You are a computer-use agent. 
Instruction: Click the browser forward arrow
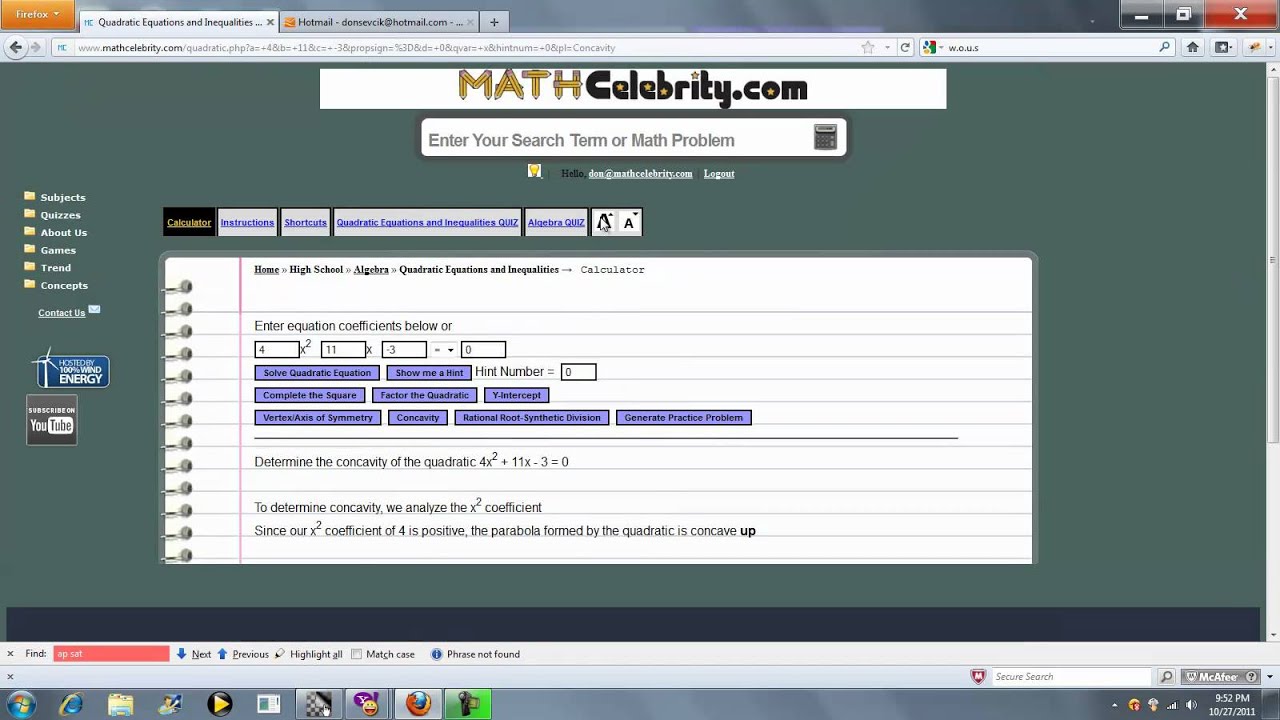point(36,47)
